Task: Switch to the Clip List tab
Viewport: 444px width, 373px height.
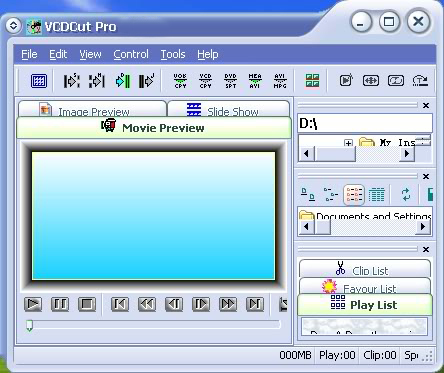Action: (365, 269)
